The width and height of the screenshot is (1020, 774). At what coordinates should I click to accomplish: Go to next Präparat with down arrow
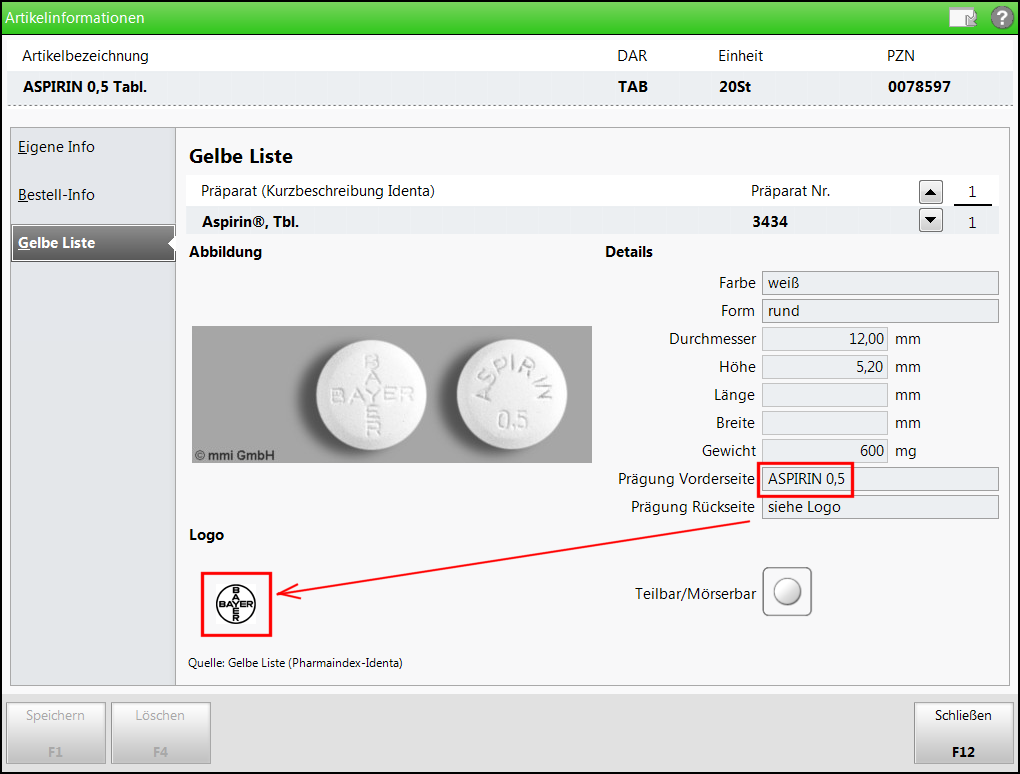coord(931,220)
